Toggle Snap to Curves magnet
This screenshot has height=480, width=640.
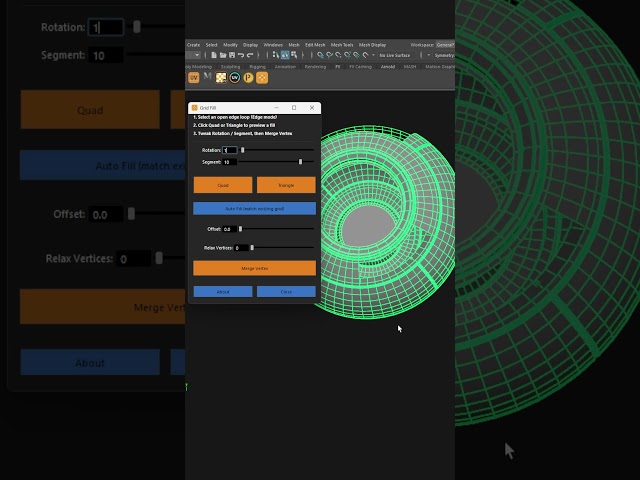[329, 55]
